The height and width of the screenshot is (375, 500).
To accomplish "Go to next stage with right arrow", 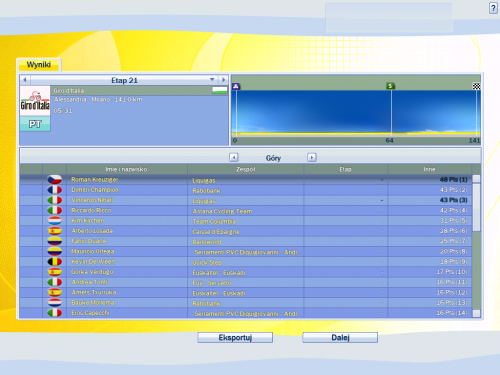I will pyautogui.click(x=223, y=80).
